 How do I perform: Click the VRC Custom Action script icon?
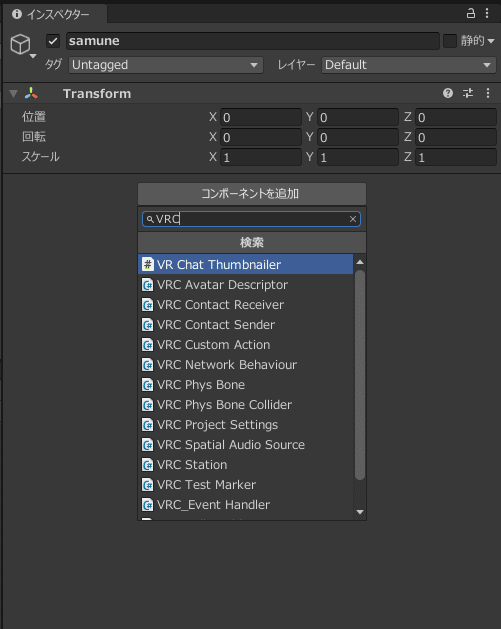(x=148, y=345)
